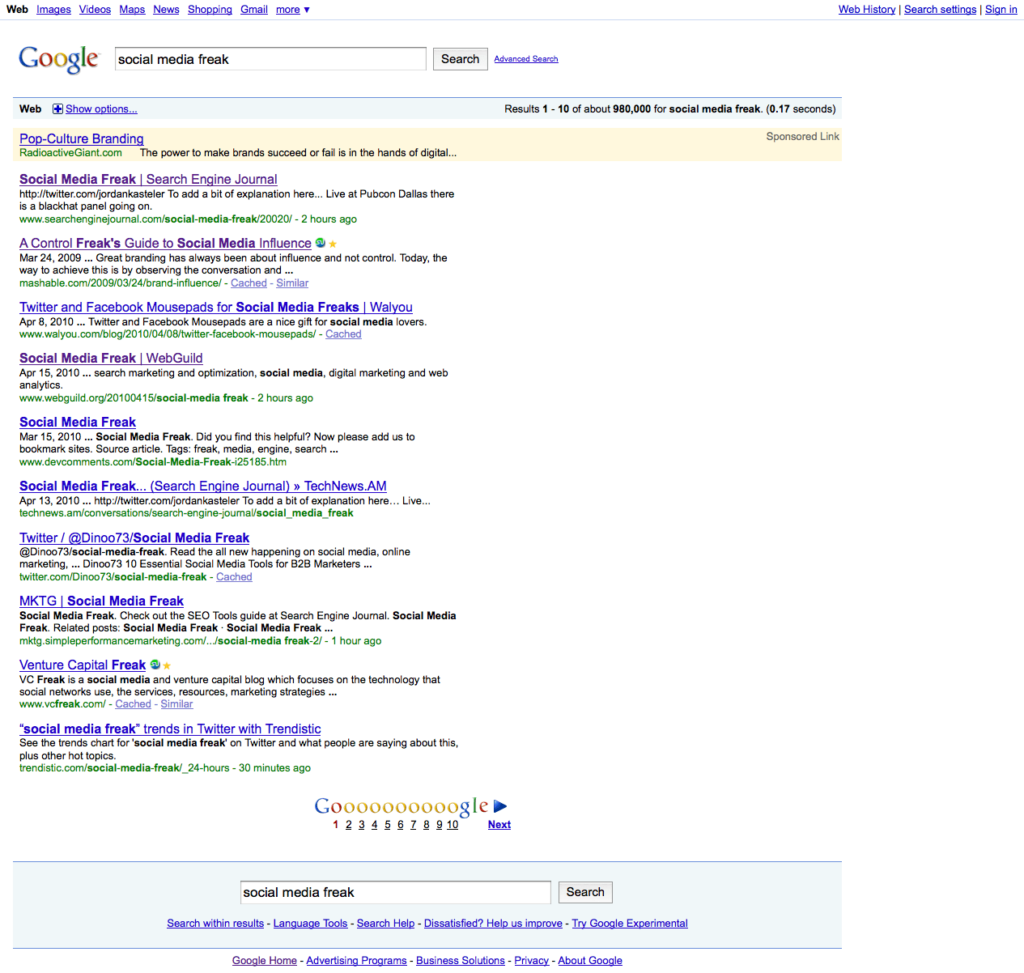The height and width of the screenshot is (973, 1024).
Task: Go to results page 10
Action: tap(453, 825)
